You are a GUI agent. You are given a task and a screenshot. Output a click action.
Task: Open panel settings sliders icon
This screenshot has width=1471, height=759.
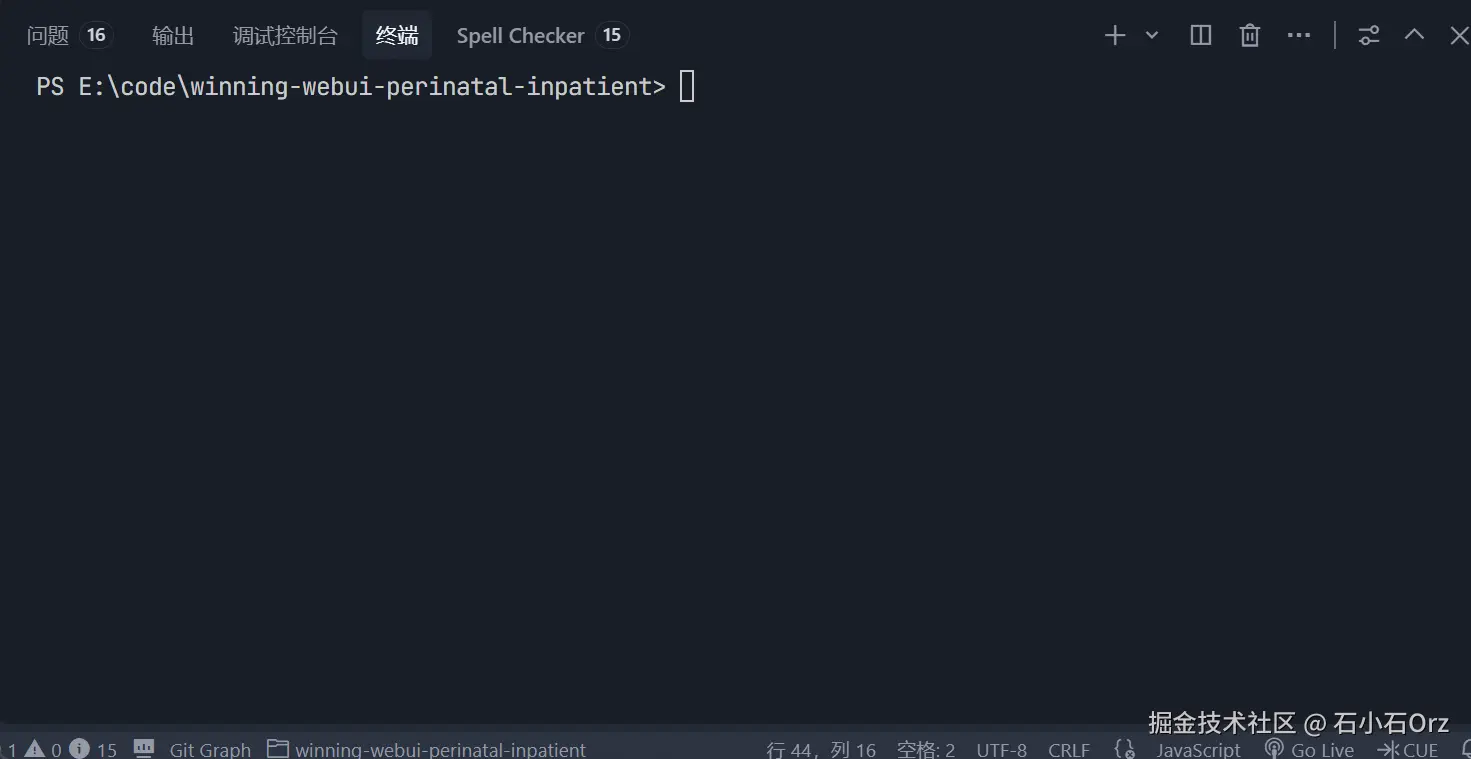[x=1369, y=36]
